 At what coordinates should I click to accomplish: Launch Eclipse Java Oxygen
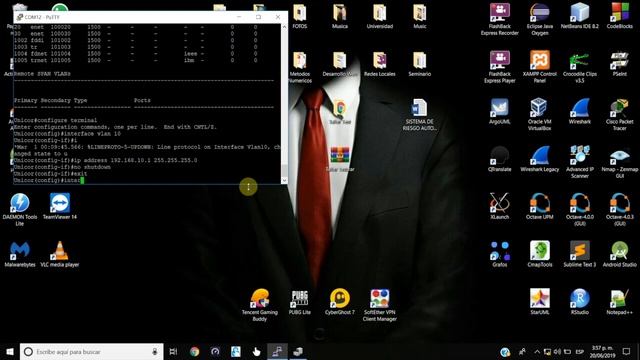coord(540,19)
